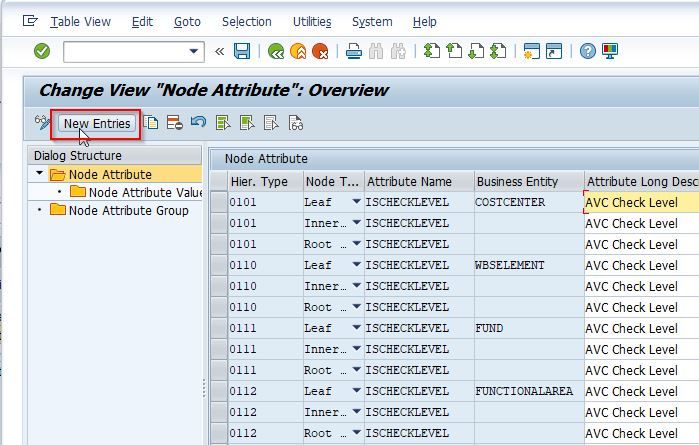Screen dimensions: 699x445
Task: Open the Help menu
Action: pos(424,21)
